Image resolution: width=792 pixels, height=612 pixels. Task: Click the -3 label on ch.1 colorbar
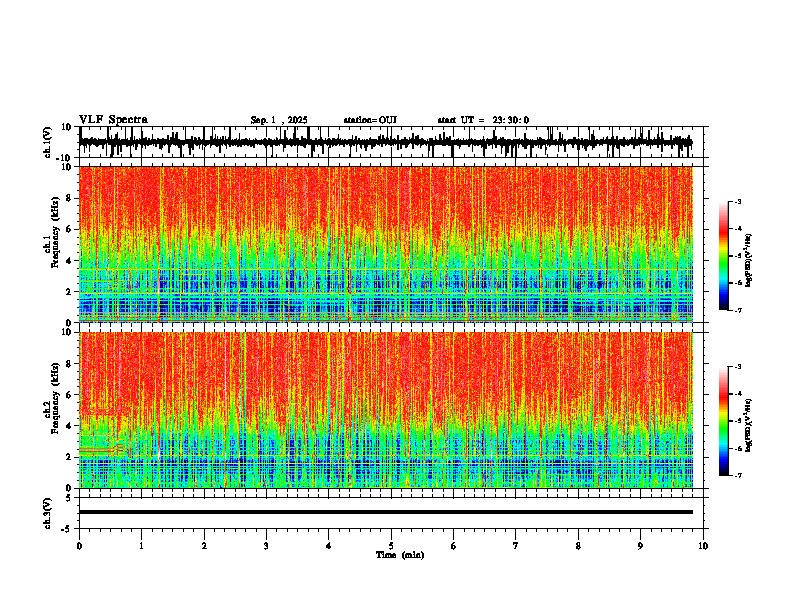[738, 202]
